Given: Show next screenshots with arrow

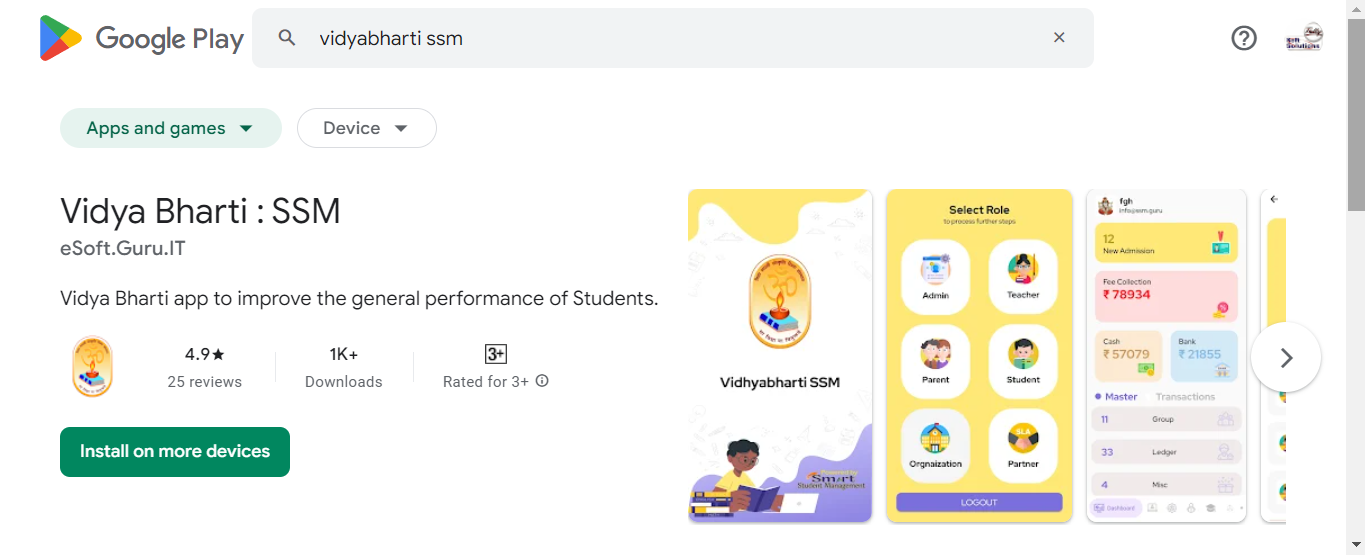Looking at the screenshot, I should pos(1286,357).
